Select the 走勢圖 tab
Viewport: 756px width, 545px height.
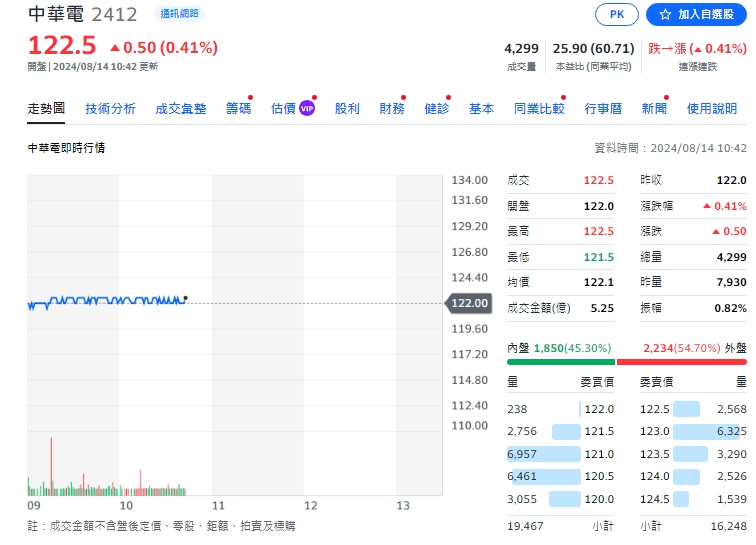(x=46, y=109)
